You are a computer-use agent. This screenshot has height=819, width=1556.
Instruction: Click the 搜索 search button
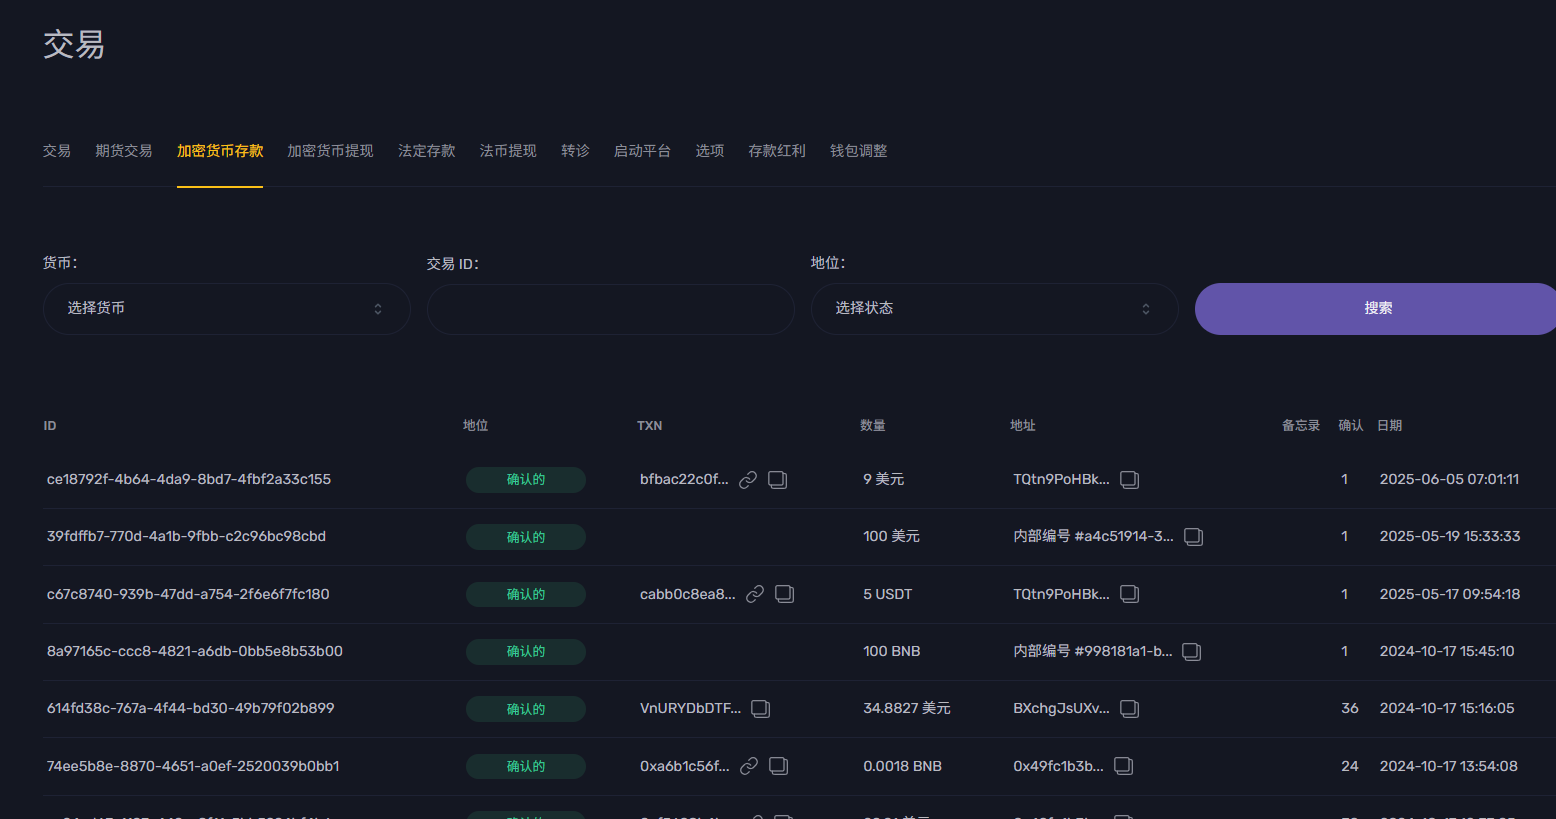(1377, 308)
